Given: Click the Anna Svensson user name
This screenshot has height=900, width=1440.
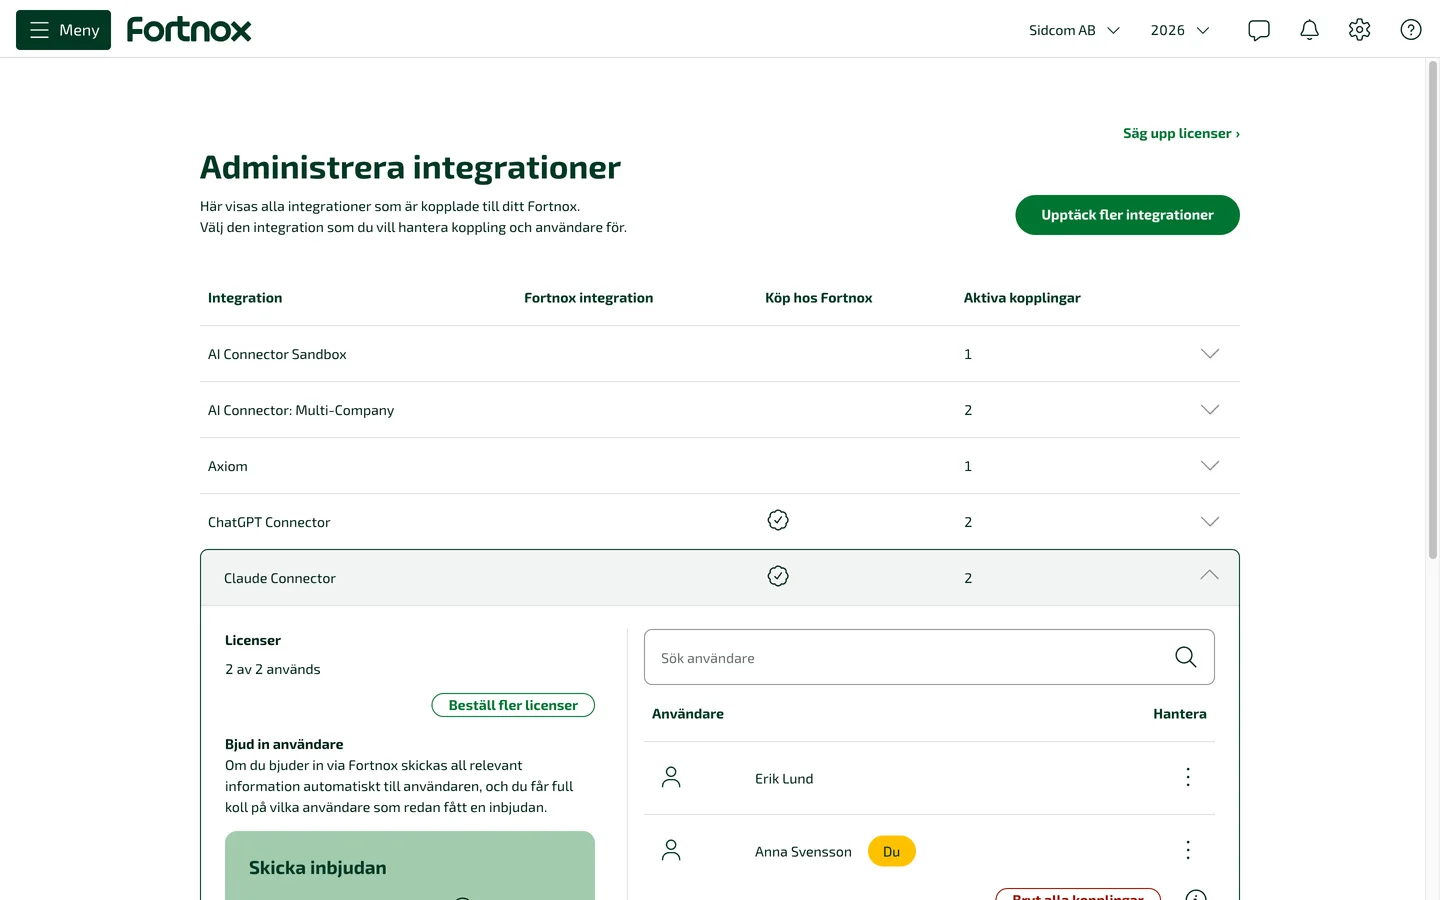Looking at the screenshot, I should click(x=803, y=852).
